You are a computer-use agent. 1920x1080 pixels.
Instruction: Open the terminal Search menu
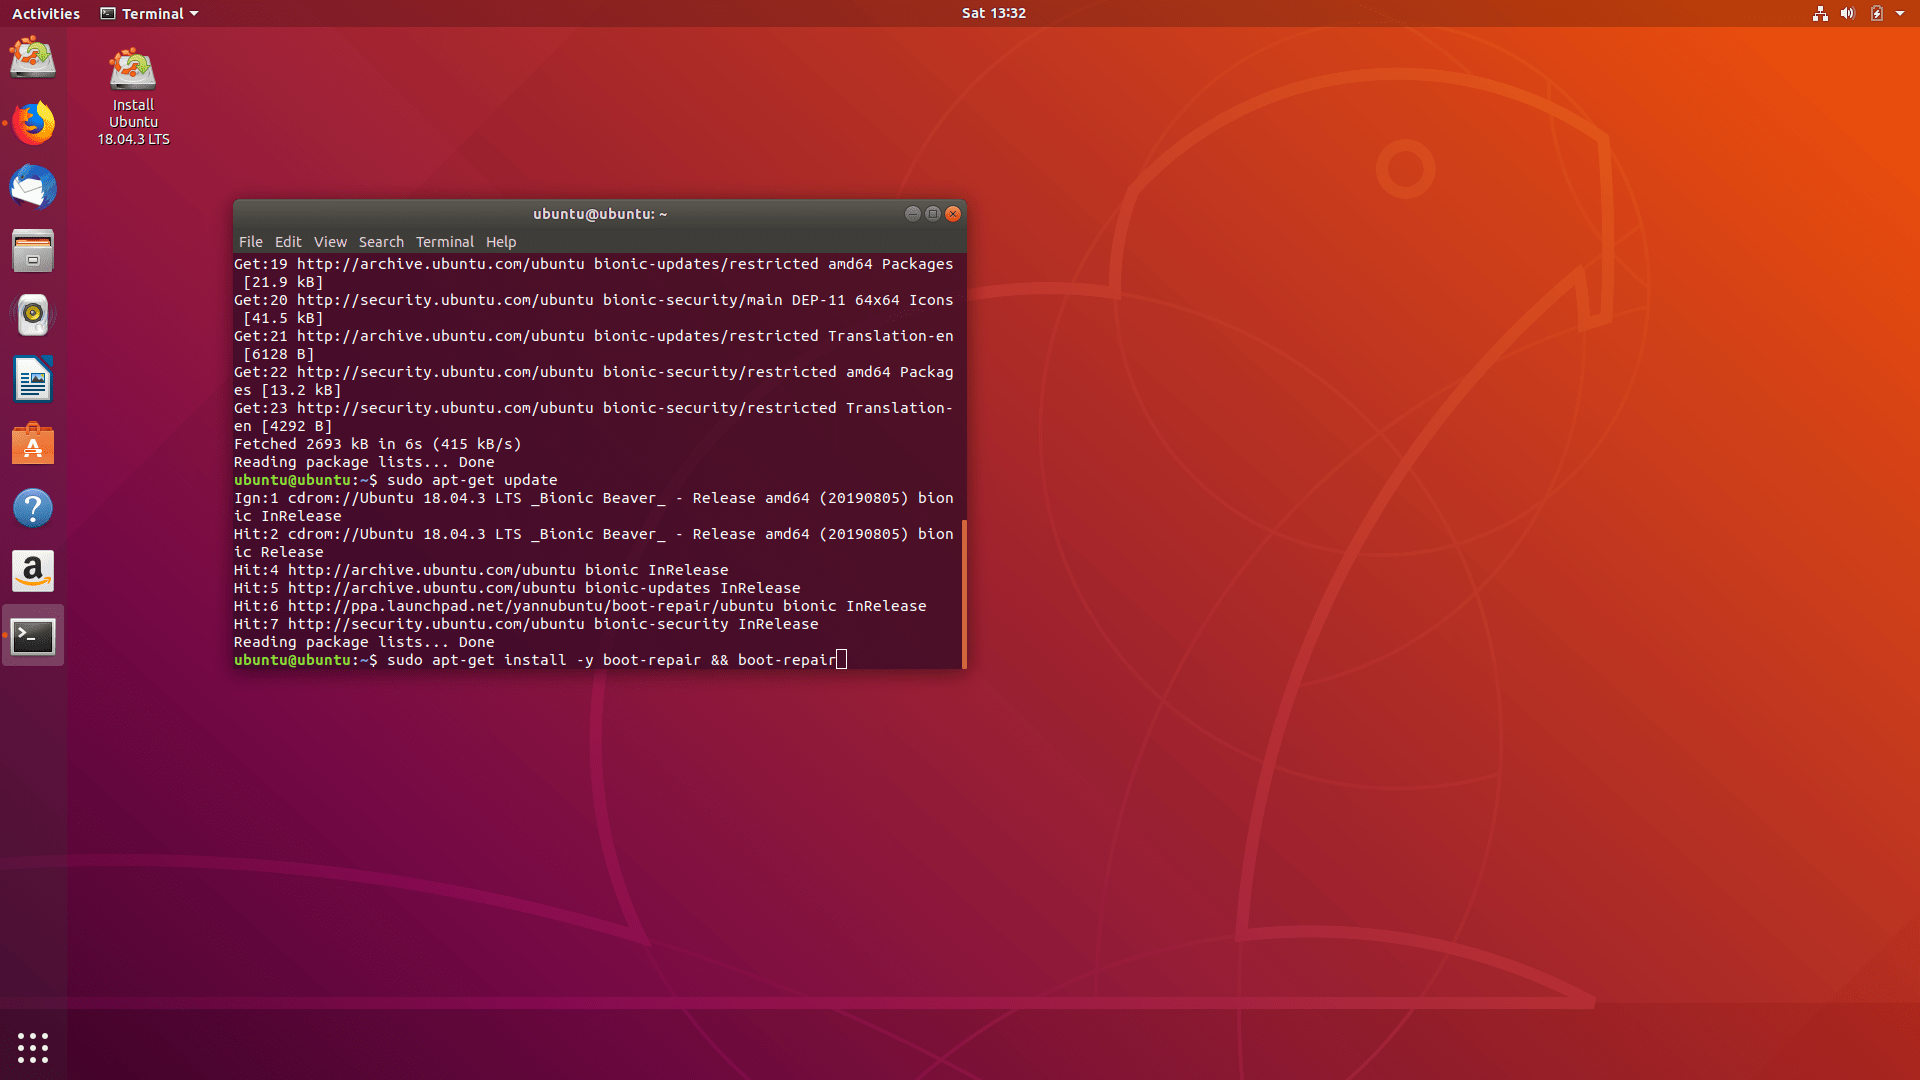(x=381, y=242)
